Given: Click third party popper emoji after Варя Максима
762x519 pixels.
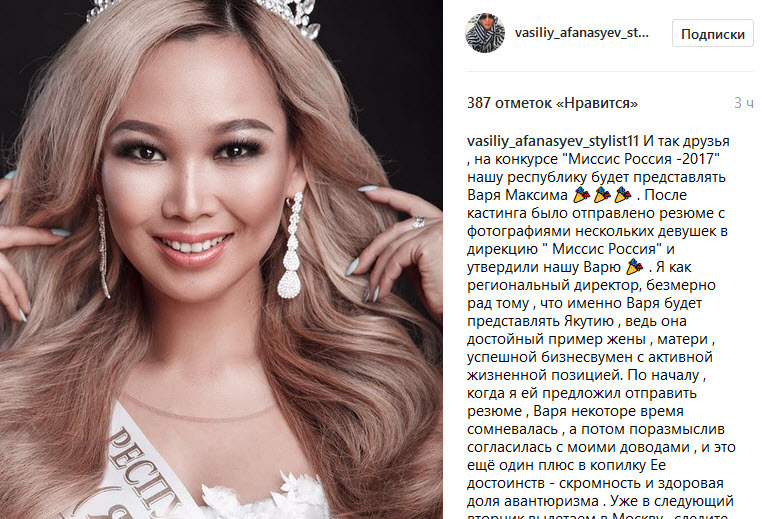Looking at the screenshot, I should click(622, 195).
